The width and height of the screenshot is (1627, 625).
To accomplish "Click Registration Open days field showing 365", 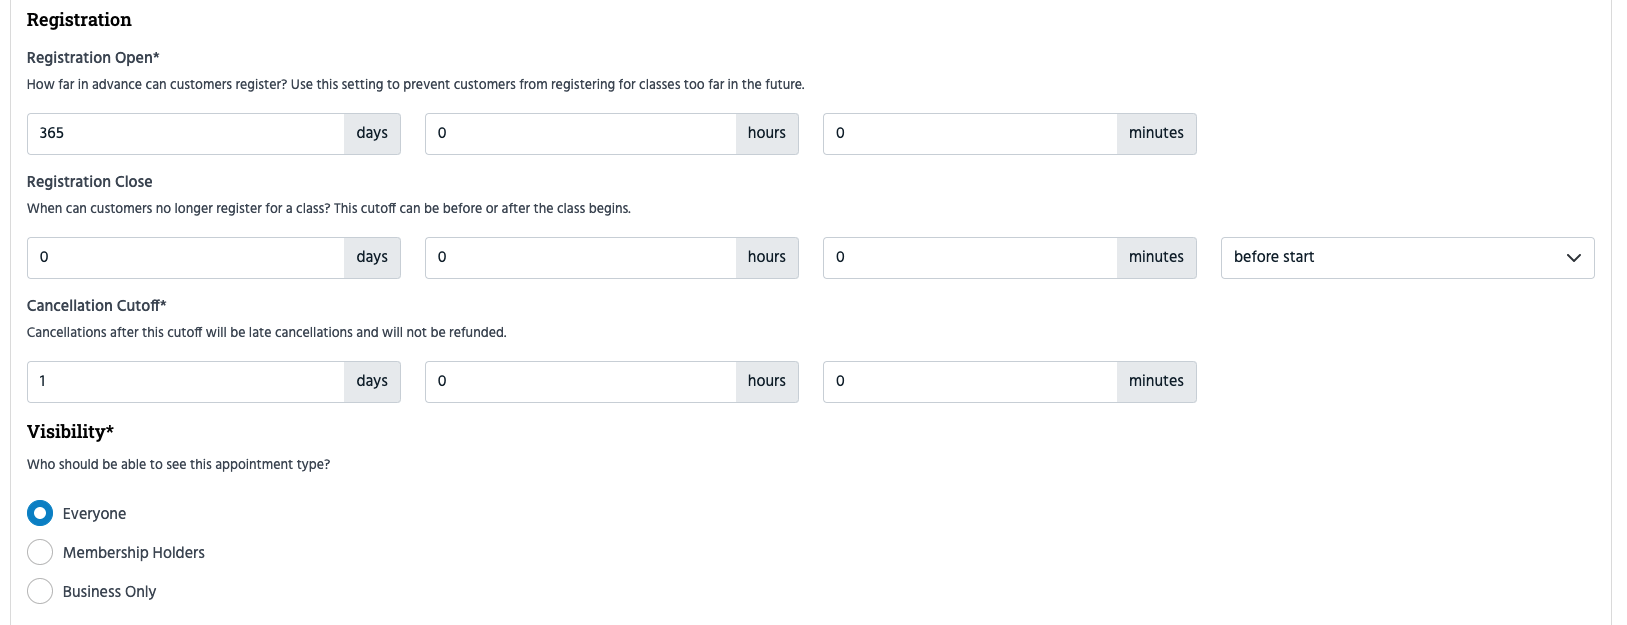I will tap(186, 133).
